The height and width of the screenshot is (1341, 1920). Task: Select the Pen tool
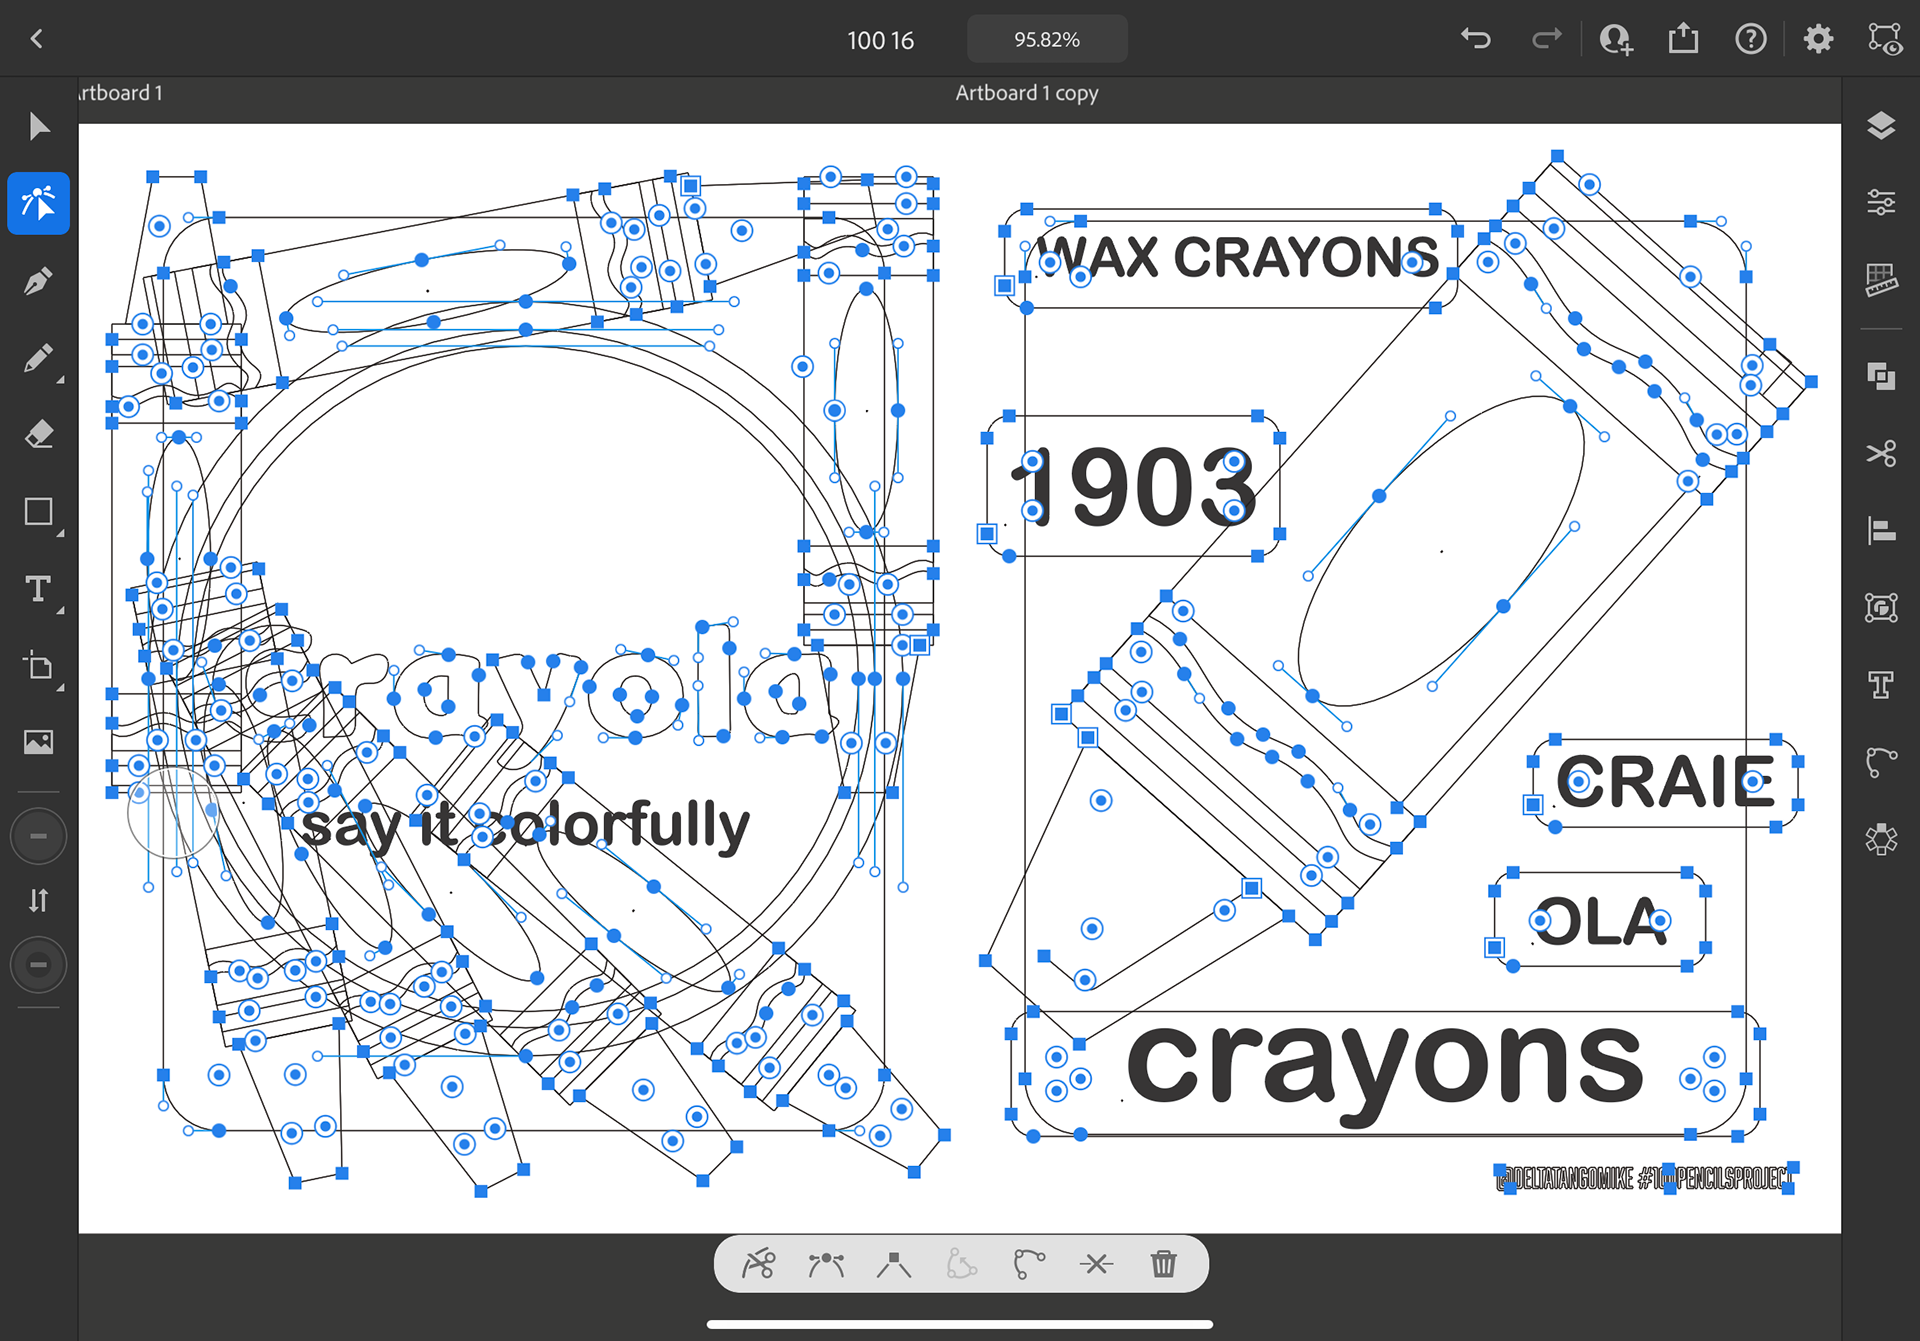click(38, 281)
